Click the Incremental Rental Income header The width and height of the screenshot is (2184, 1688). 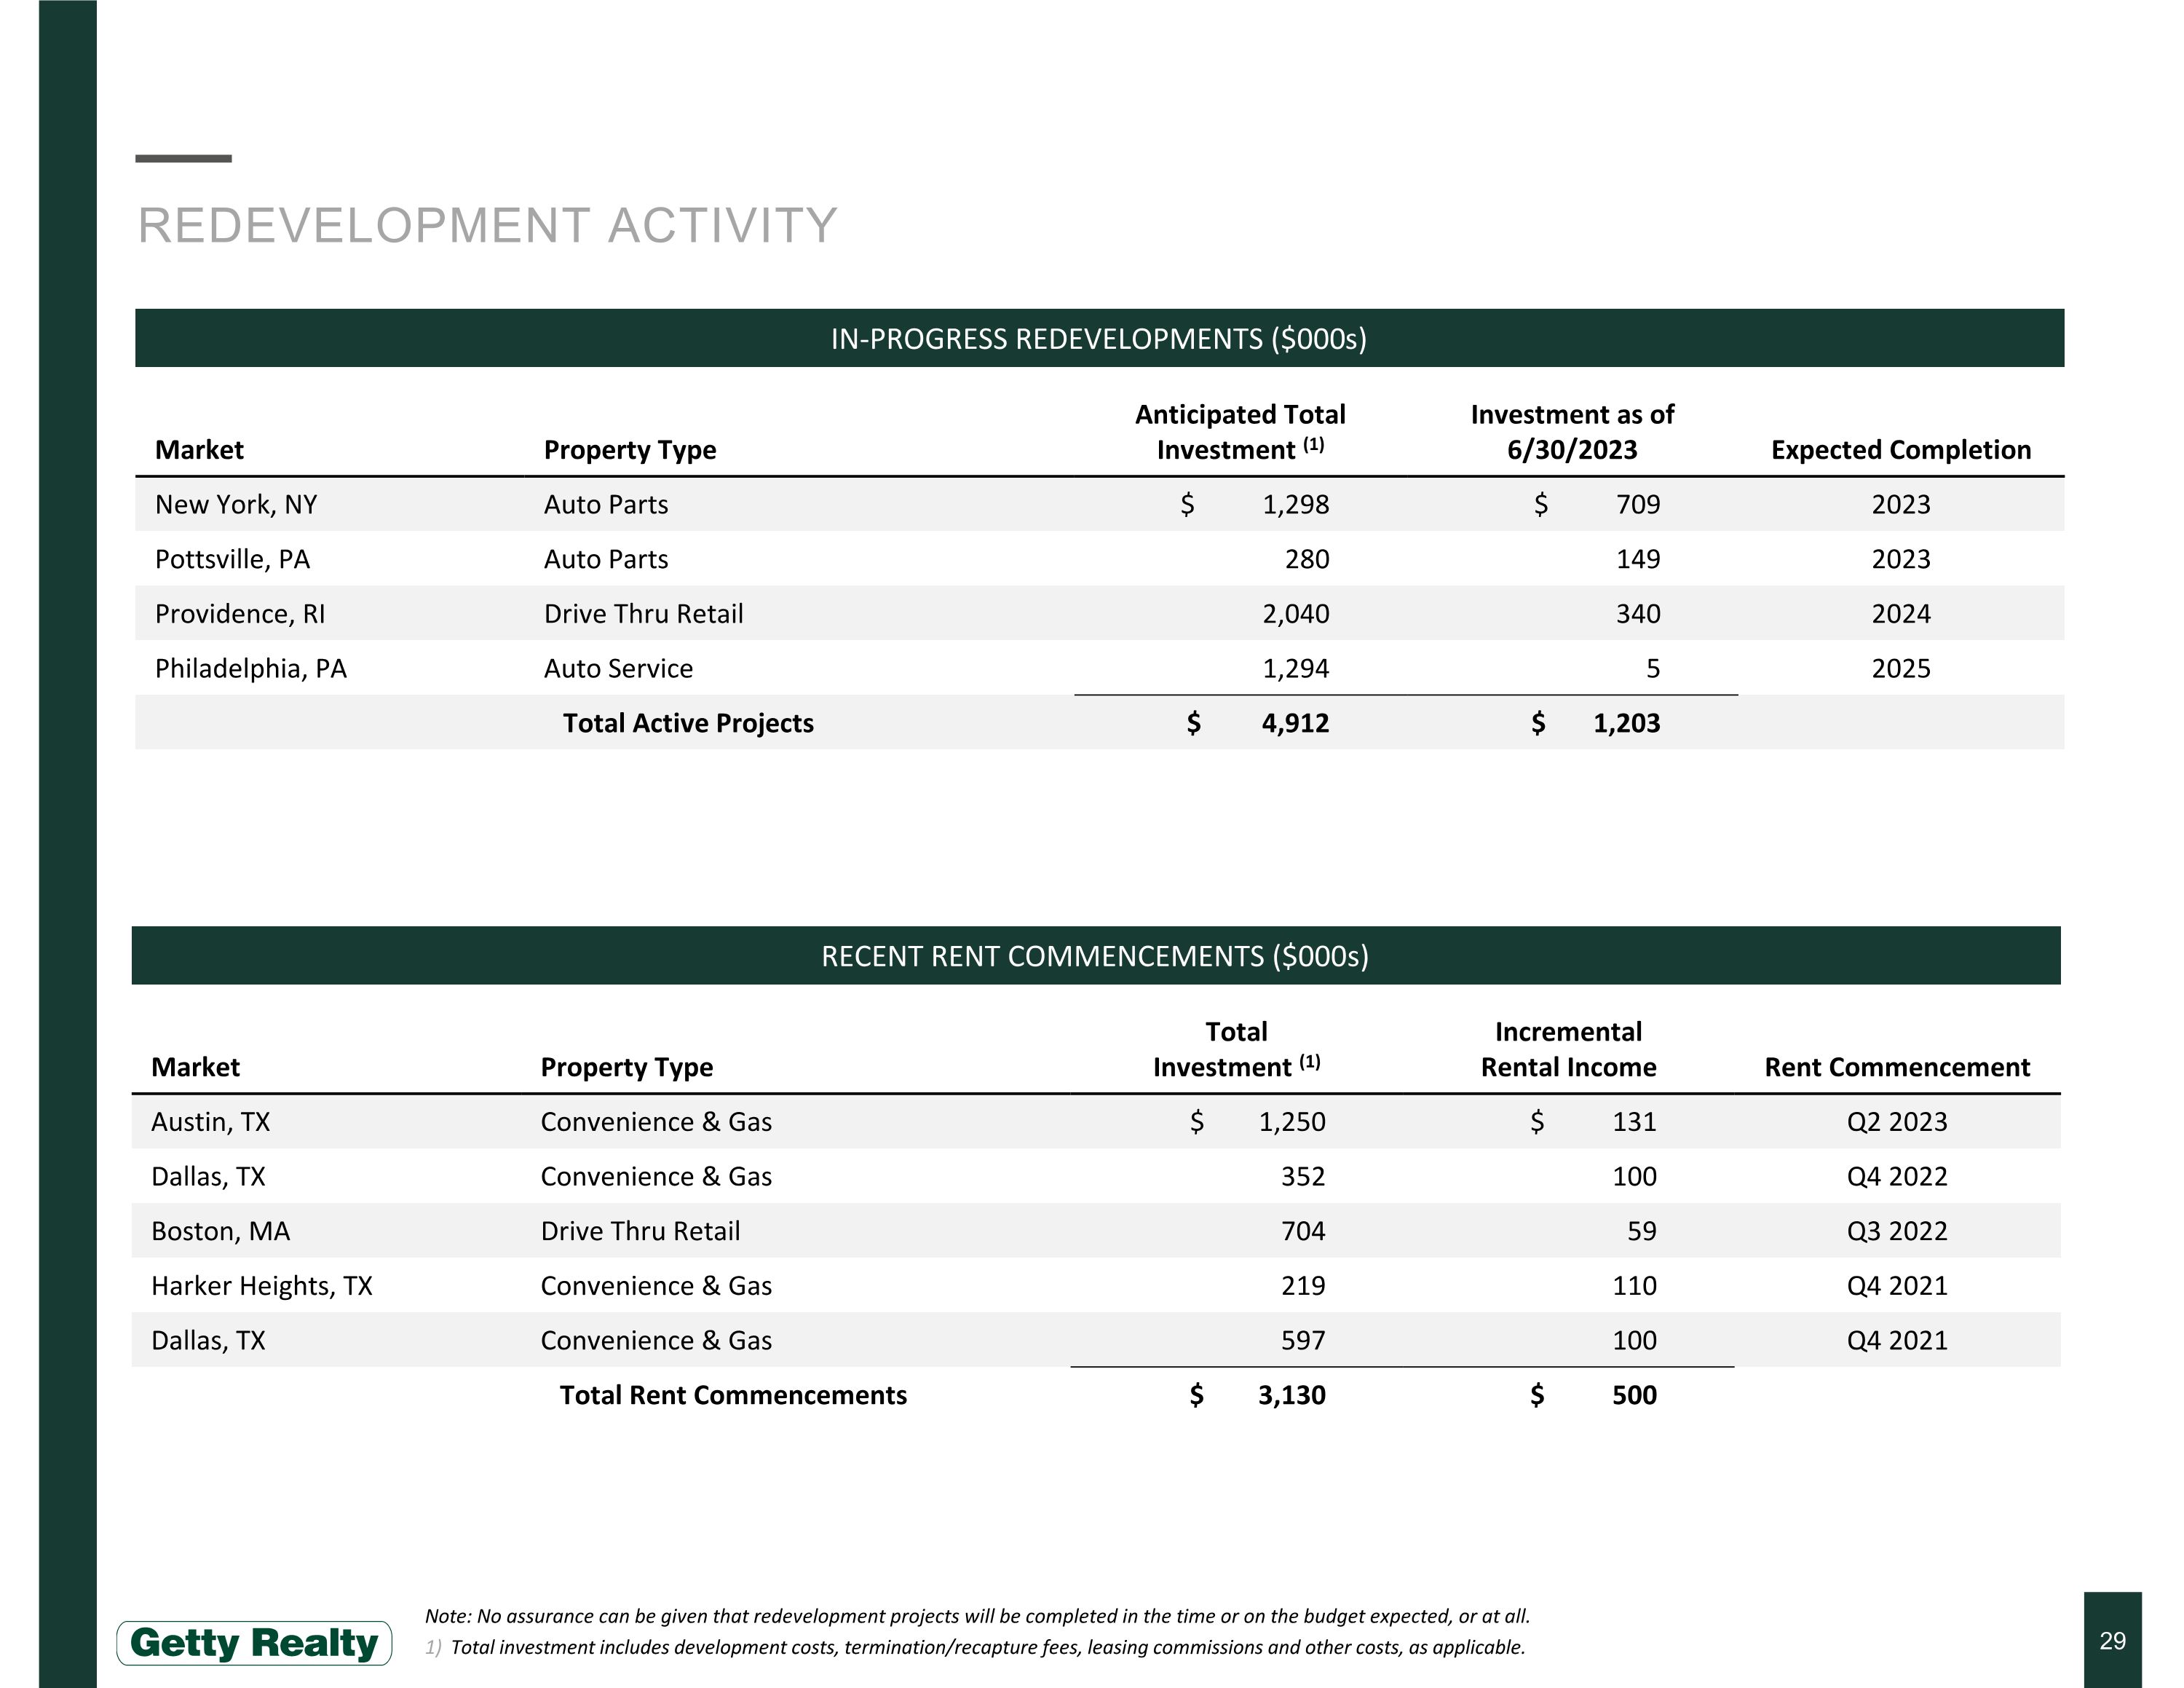tap(1568, 1049)
